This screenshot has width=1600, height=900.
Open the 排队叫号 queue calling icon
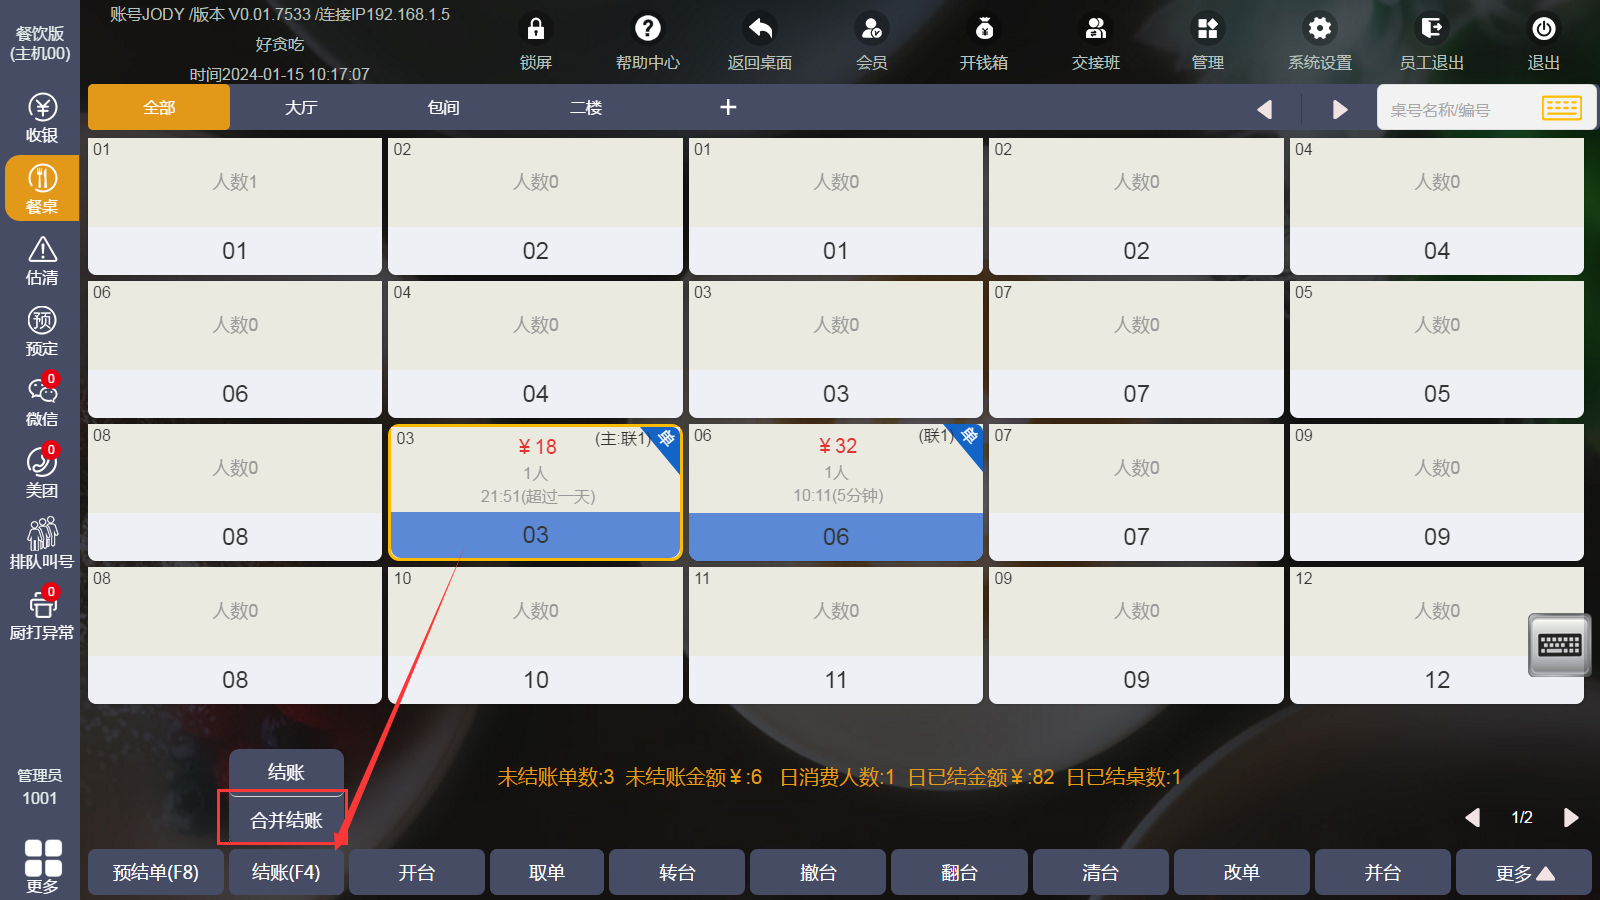(x=41, y=544)
